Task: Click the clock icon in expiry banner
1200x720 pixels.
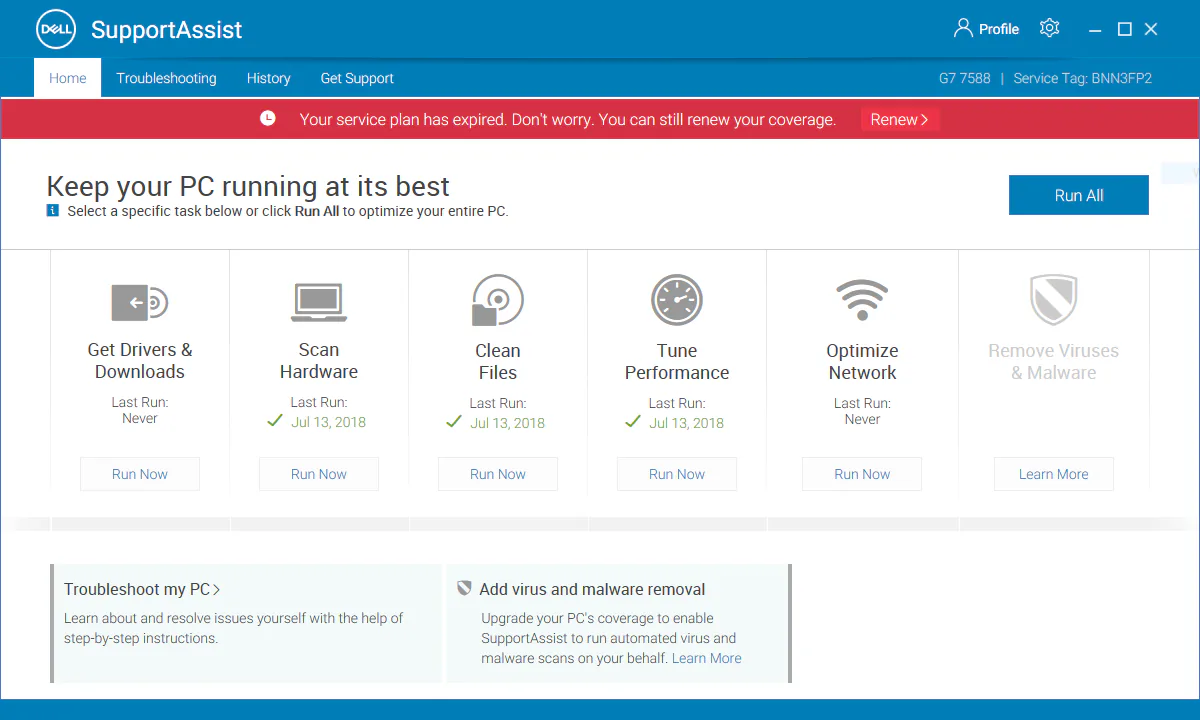Action: point(267,118)
